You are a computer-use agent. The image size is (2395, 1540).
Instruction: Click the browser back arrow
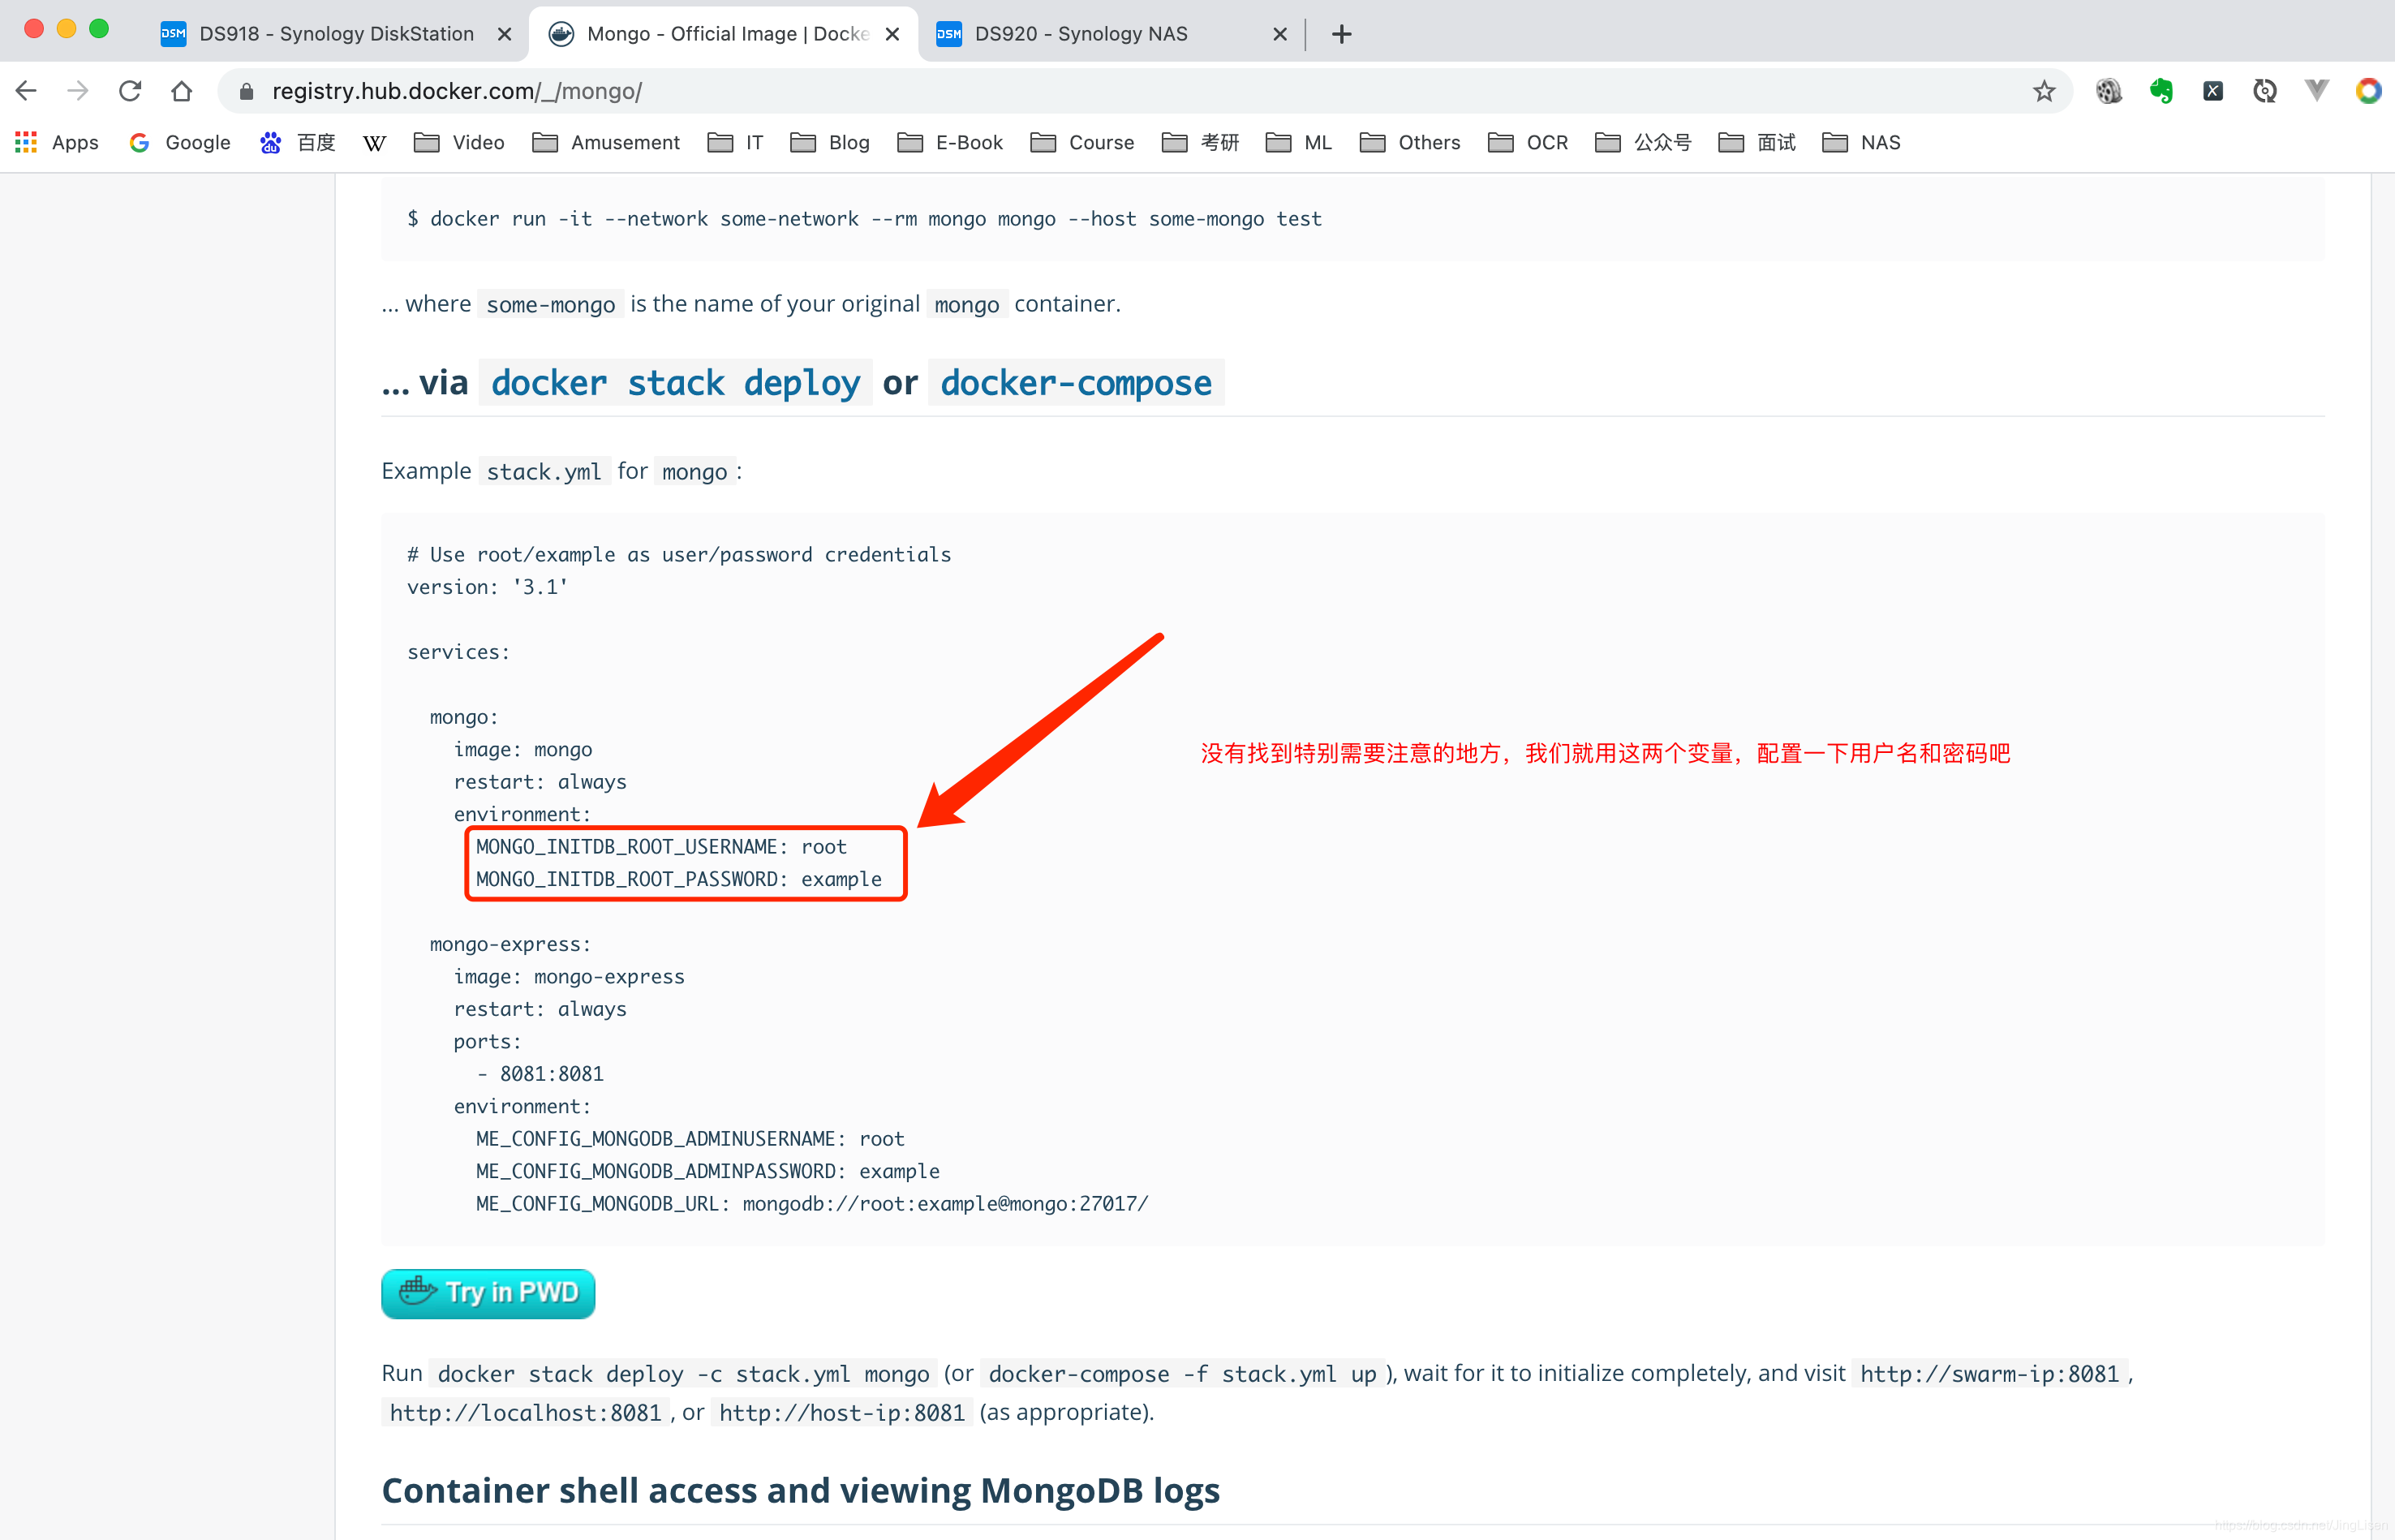(x=27, y=91)
